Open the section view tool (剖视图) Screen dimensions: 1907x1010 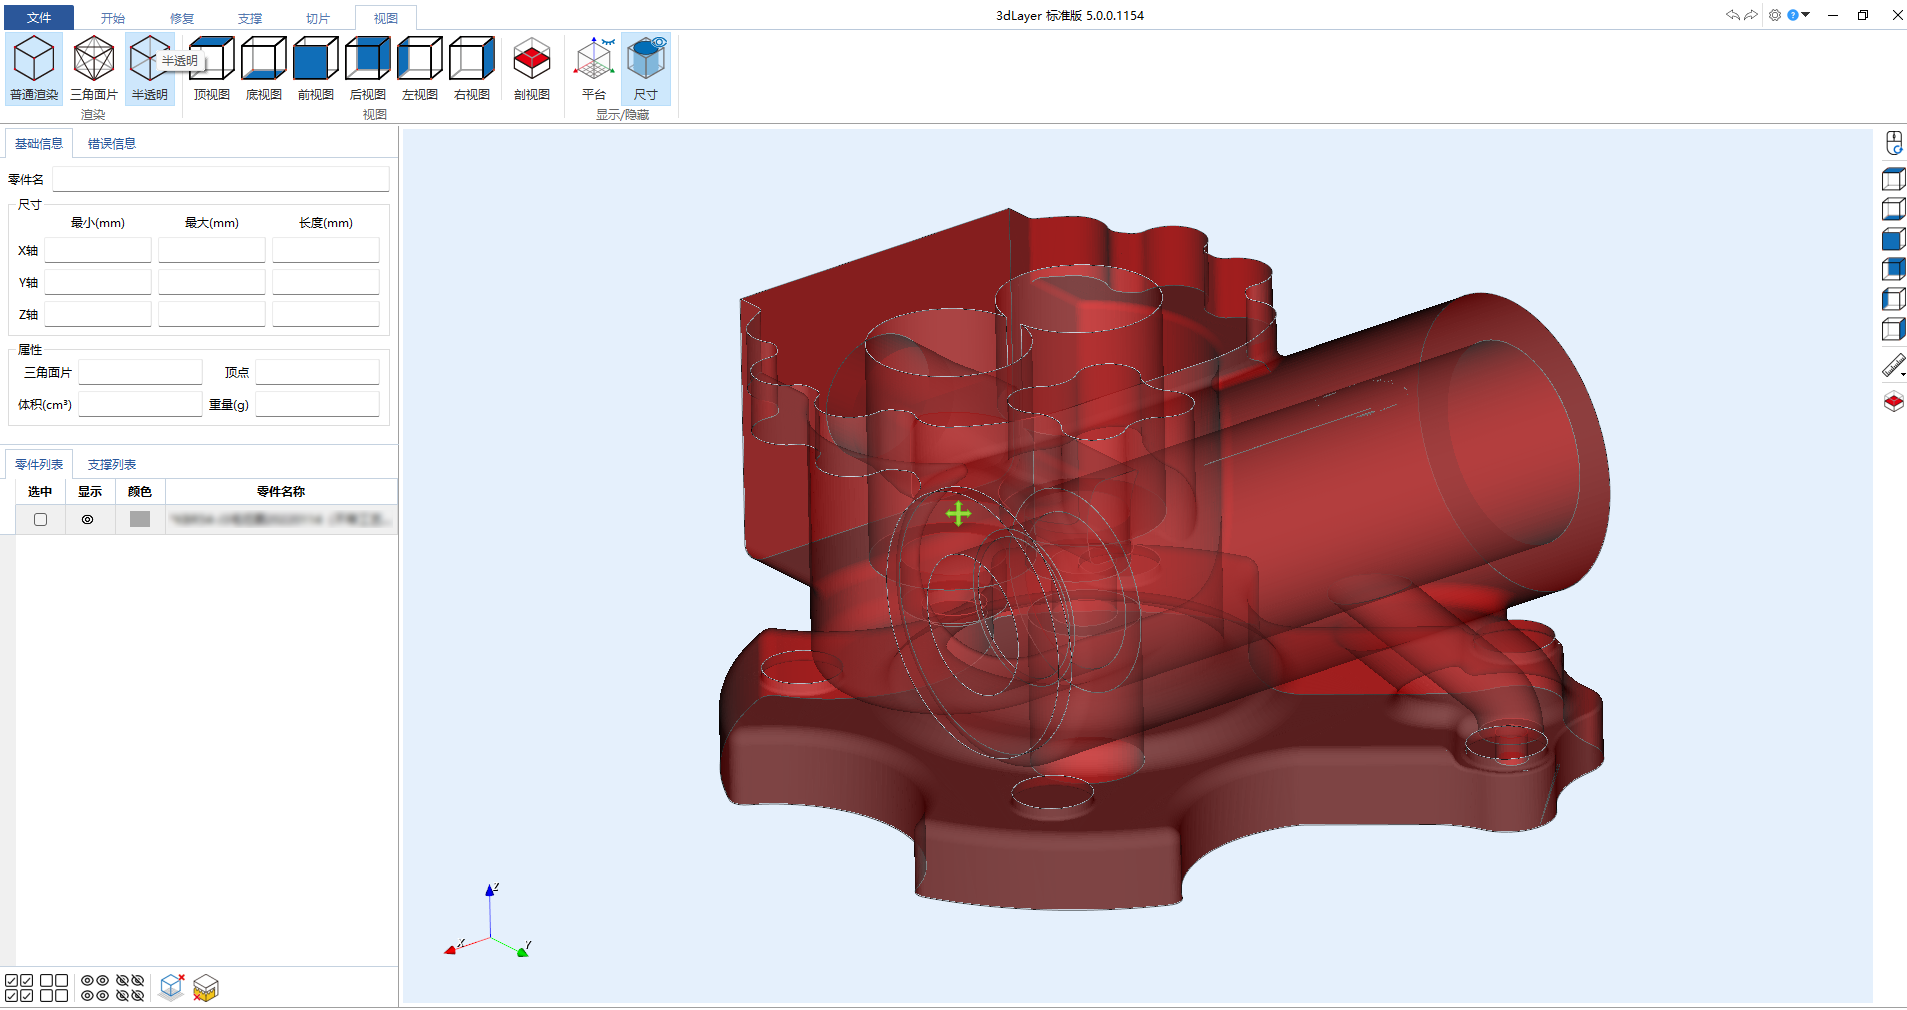coord(532,68)
